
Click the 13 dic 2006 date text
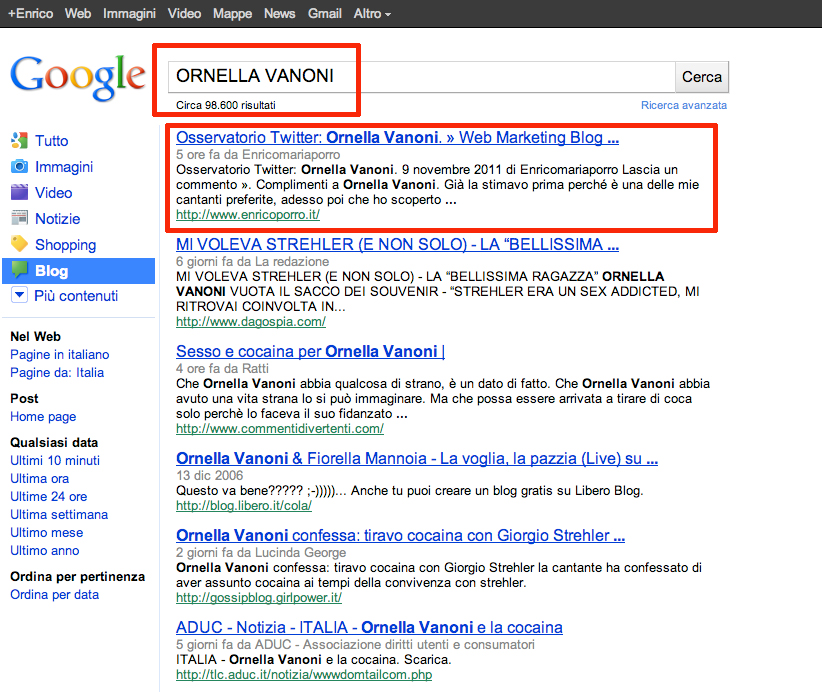(x=210, y=475)
